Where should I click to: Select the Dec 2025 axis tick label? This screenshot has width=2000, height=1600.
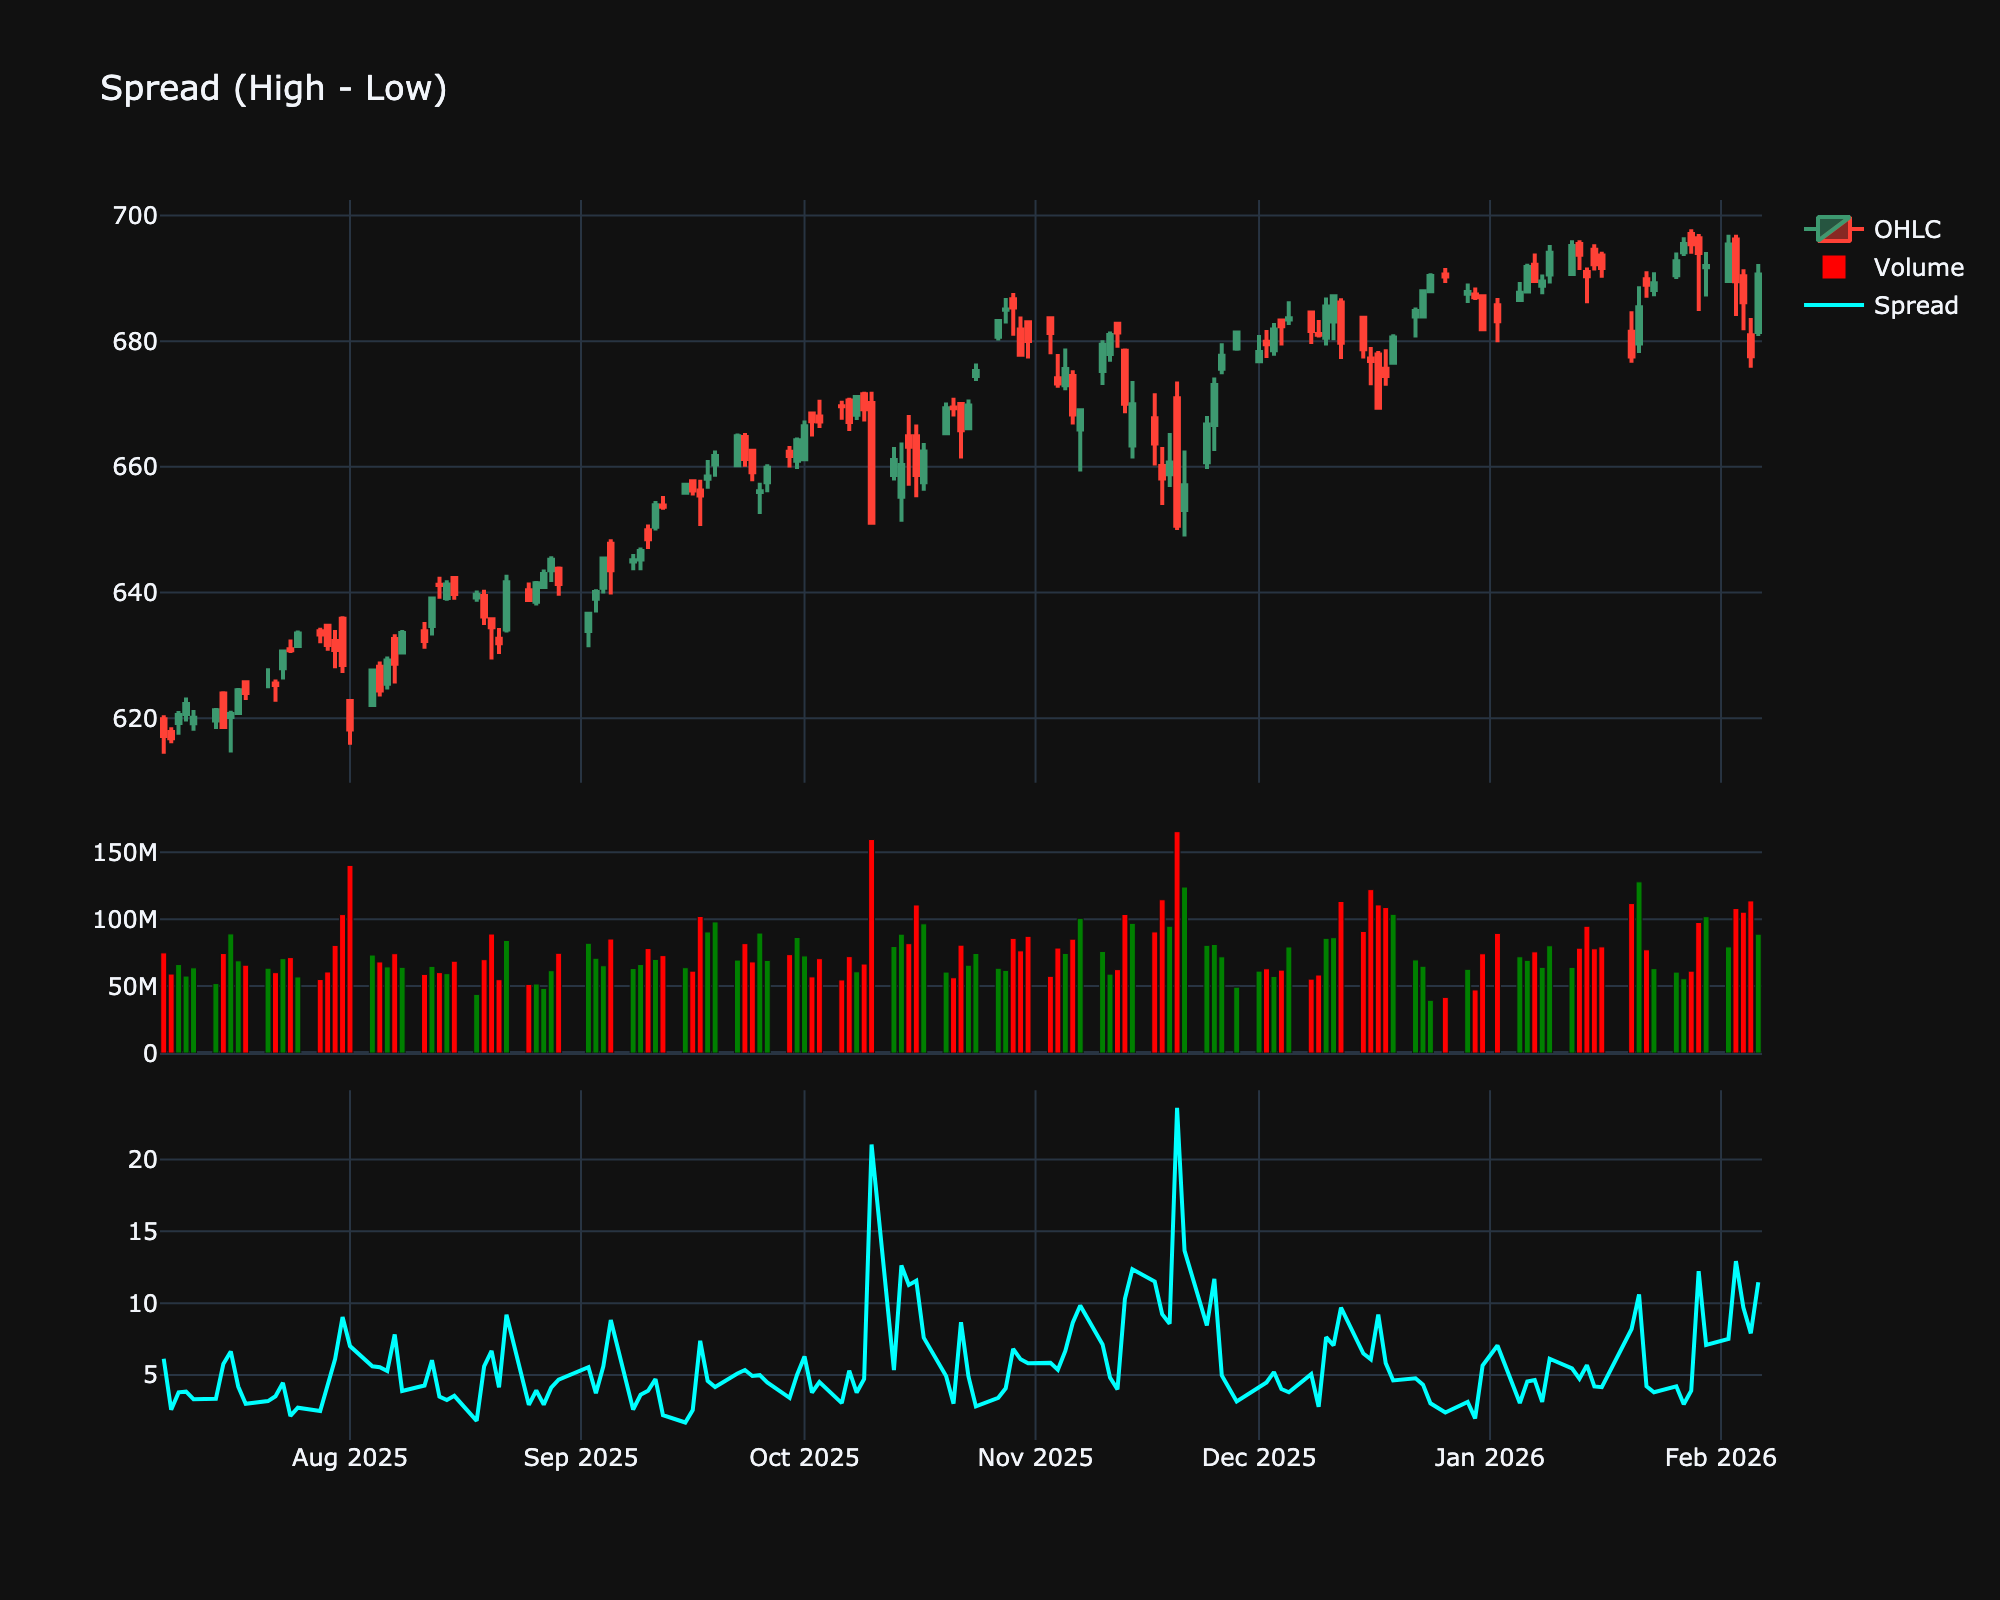(1258, 1458)
